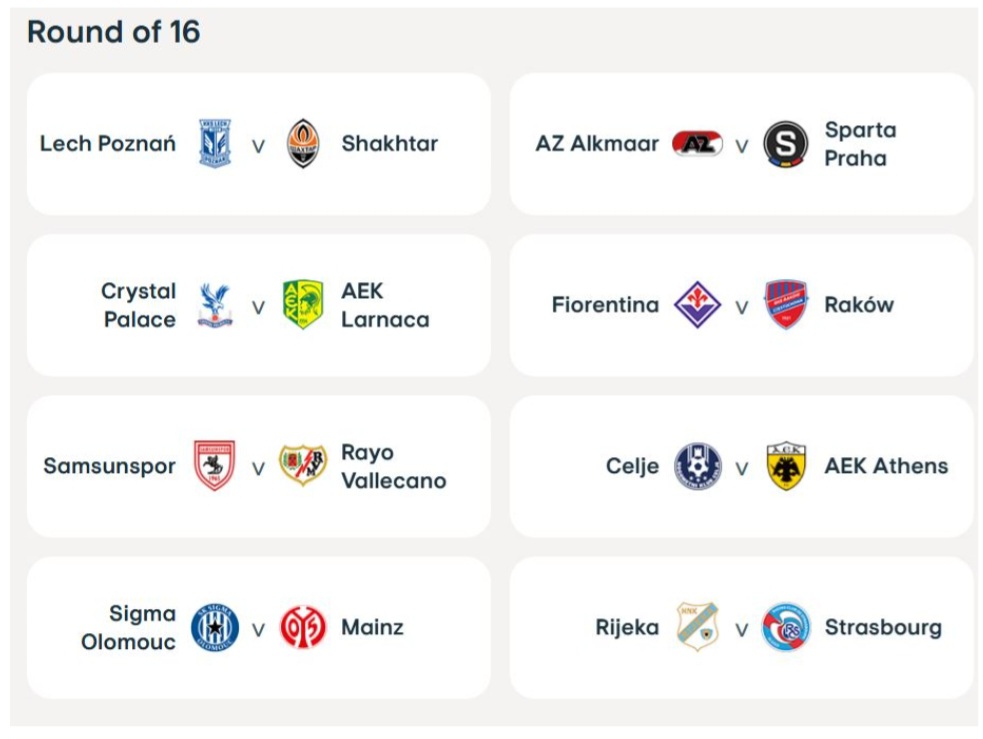Image resolution: width=983 pixels, height=739 pixels.
Task: Click the Fiorentina purple crest
Action: (x=697, y=305)
